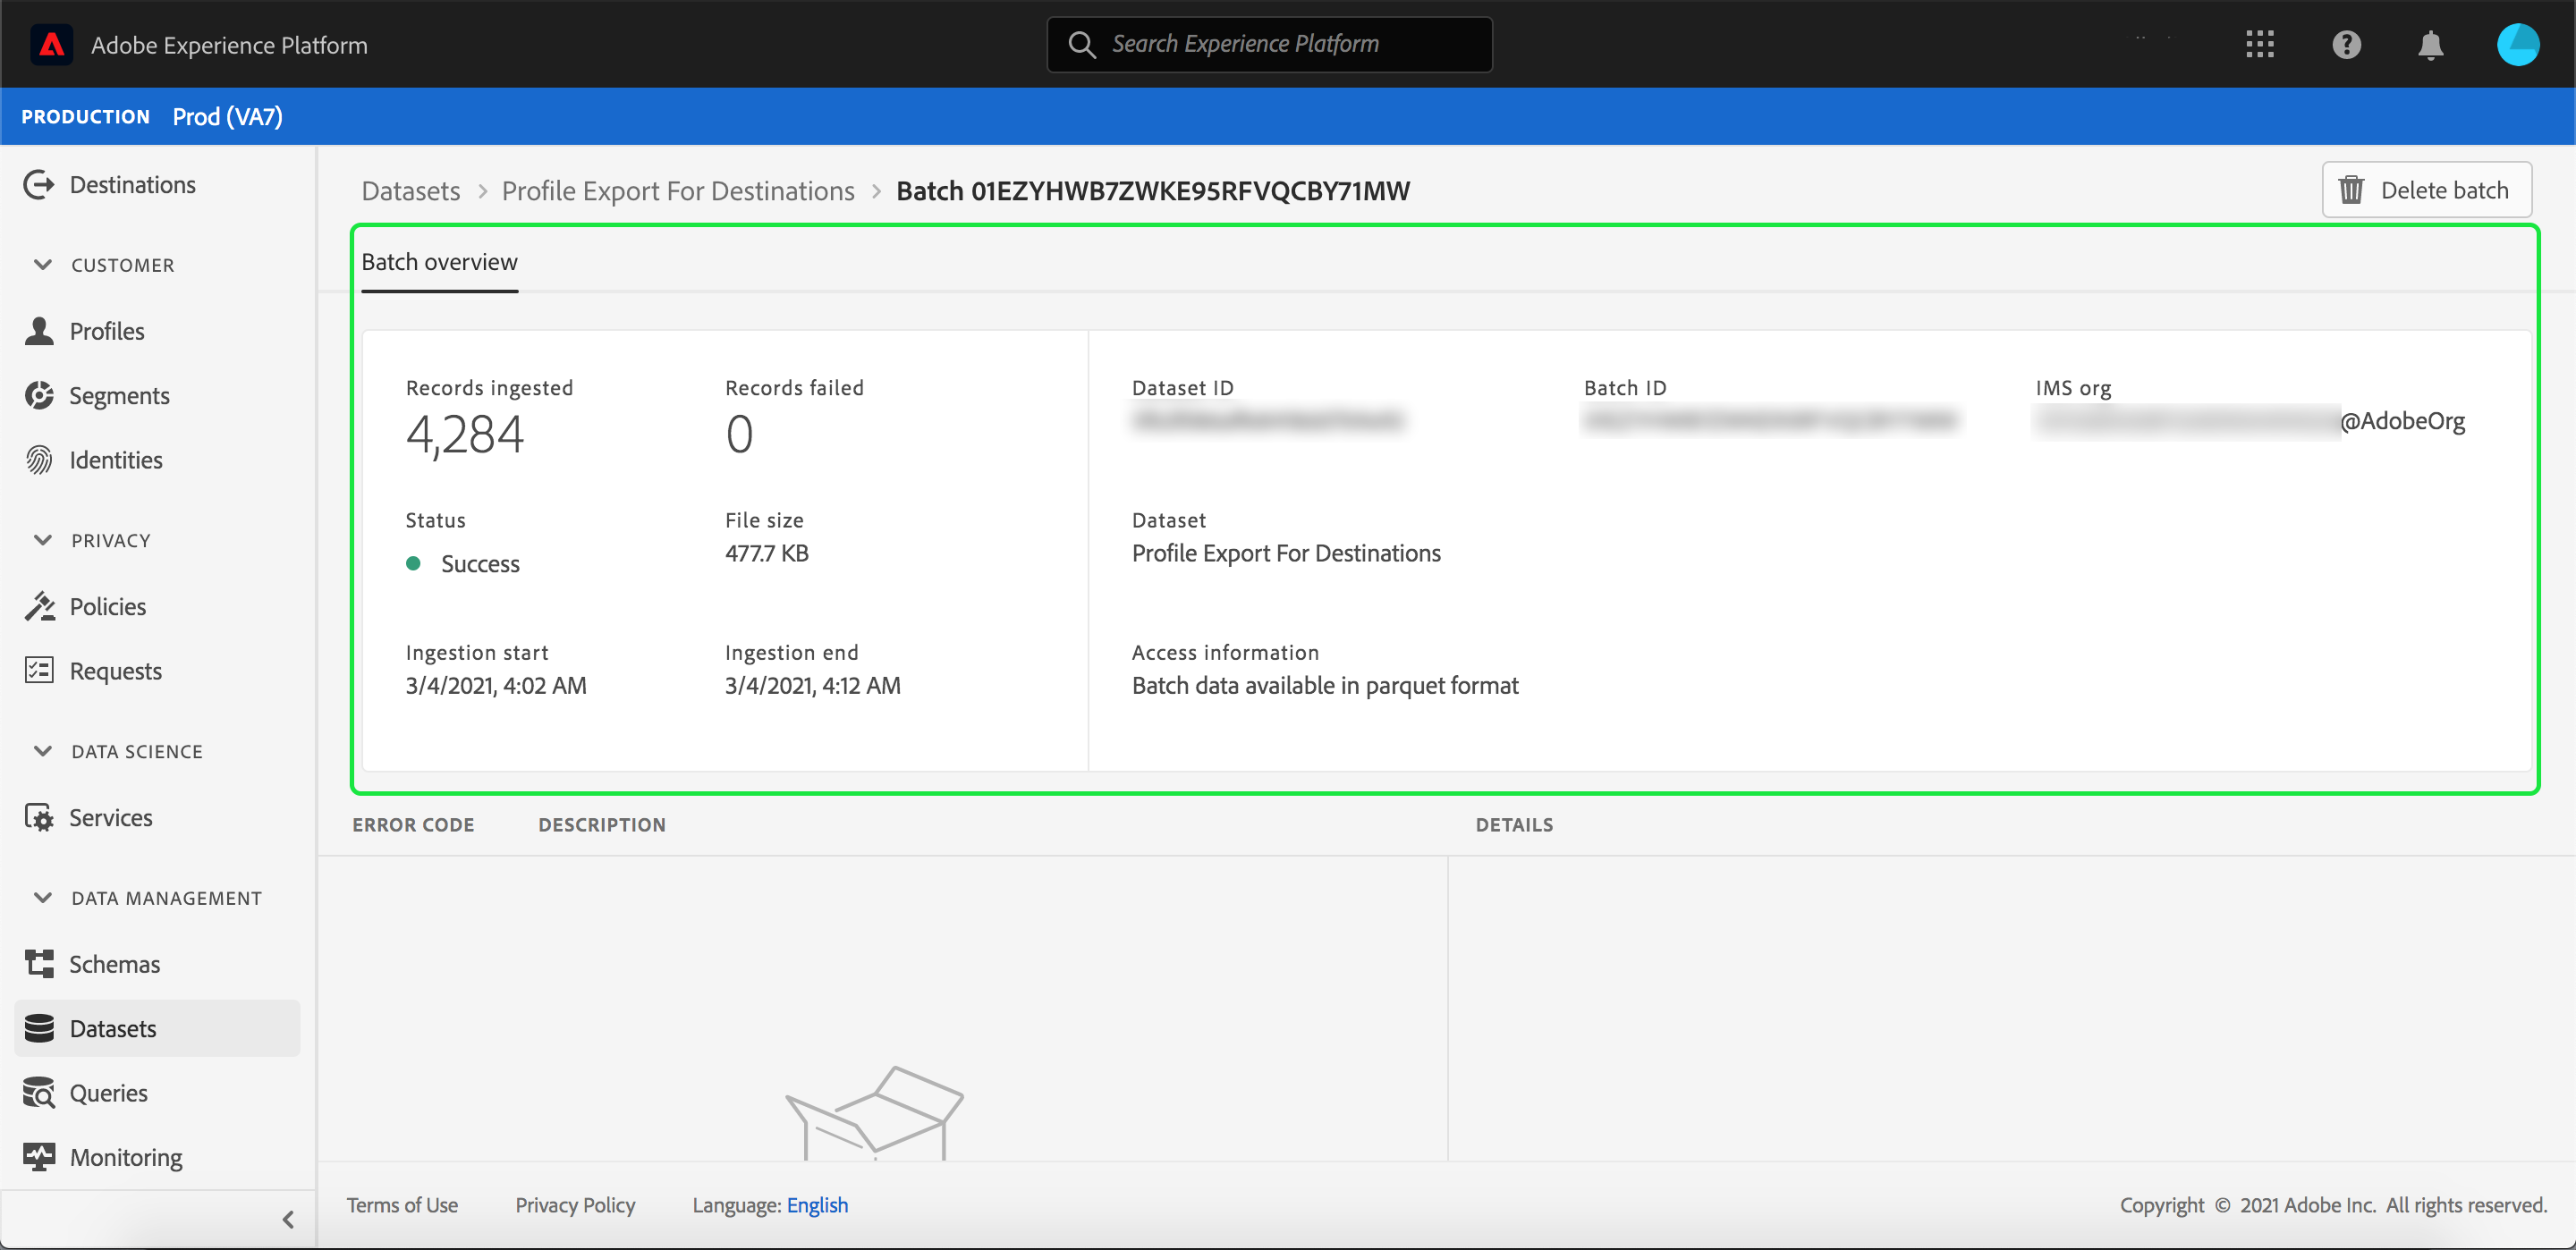Screen dimensions: 2576x1250
Task: Change language via English link
Action: (816, 1205)
